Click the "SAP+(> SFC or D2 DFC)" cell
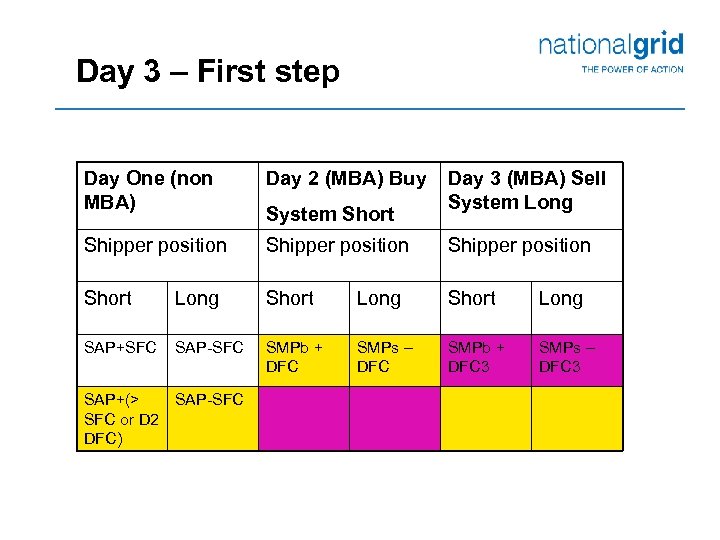Viewport: 720px width, 540px height. pos(121,419)
